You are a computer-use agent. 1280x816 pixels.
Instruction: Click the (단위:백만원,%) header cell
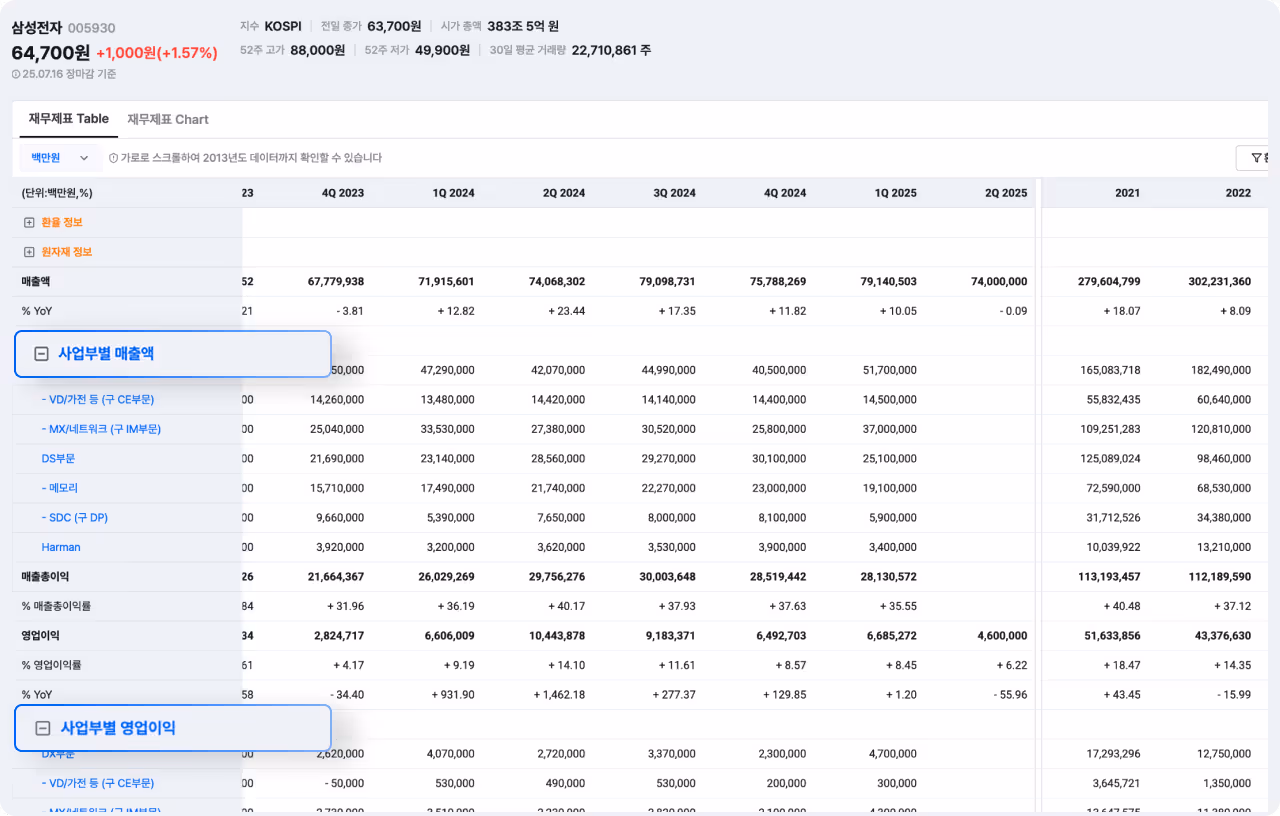click(x=57, y=193)
